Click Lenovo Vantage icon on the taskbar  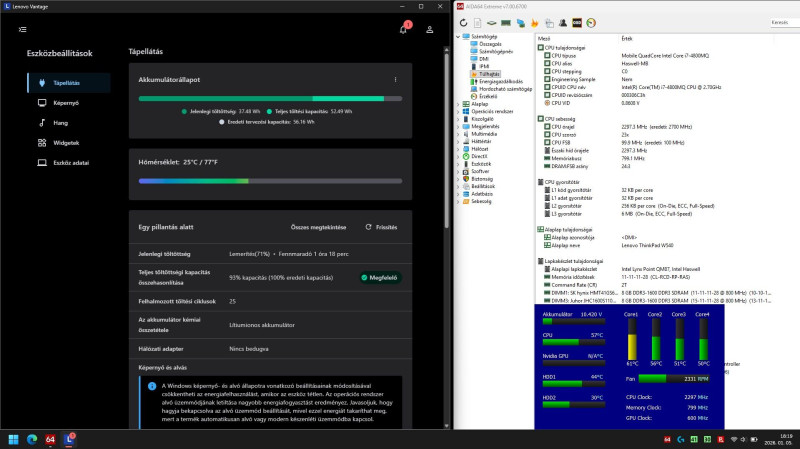68,439
